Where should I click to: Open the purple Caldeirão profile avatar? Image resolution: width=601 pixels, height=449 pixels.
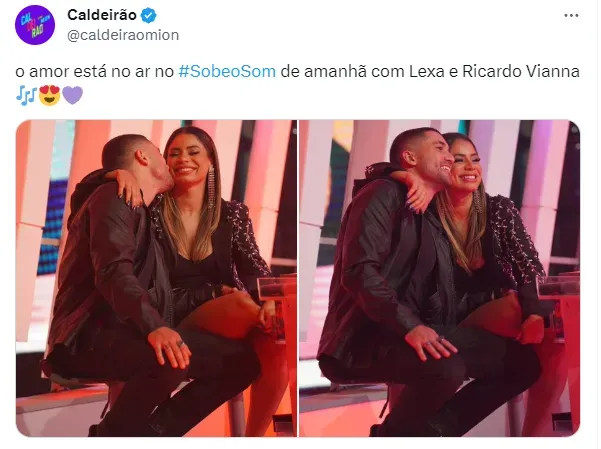35,25
